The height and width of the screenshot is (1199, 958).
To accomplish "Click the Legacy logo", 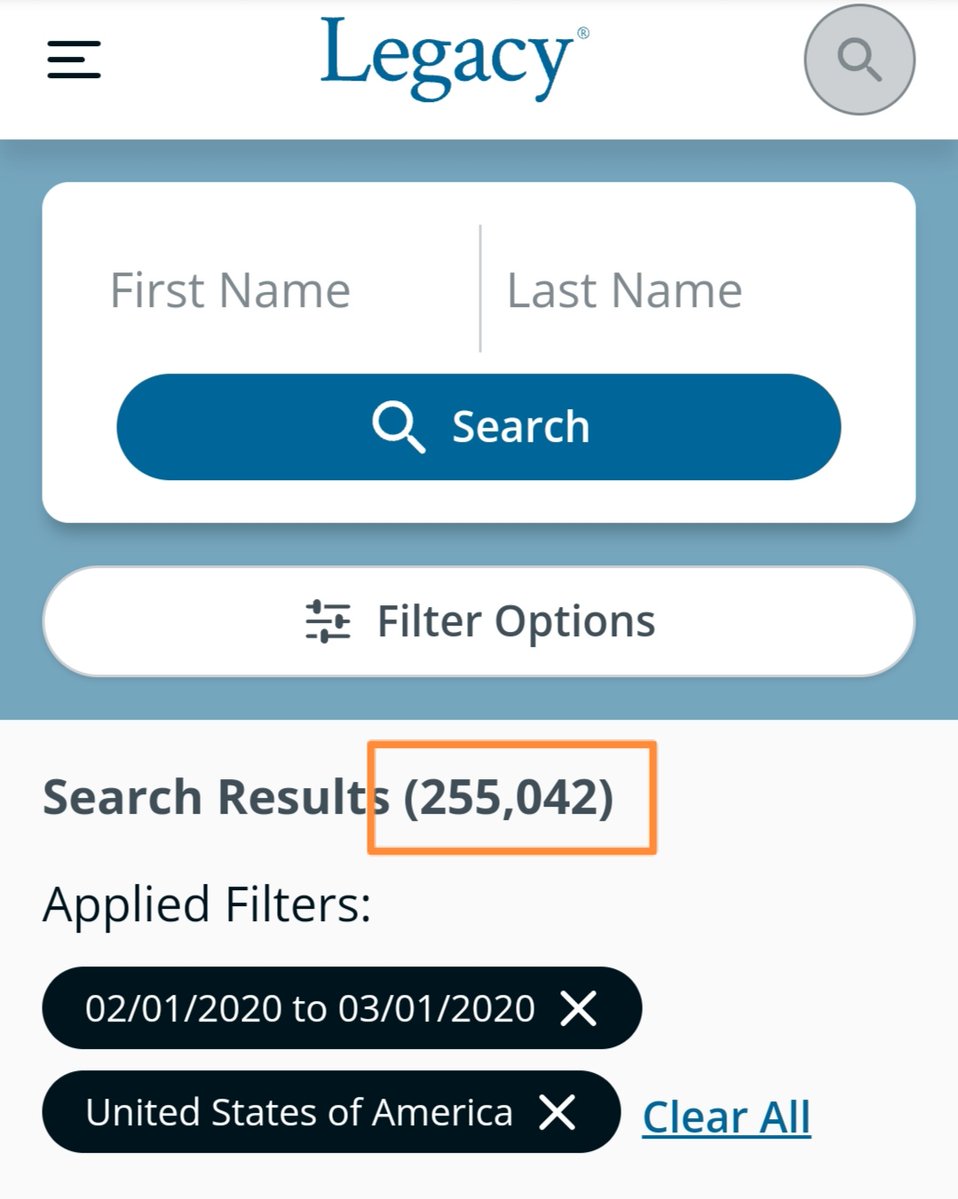I will click(x=448, y=58).
